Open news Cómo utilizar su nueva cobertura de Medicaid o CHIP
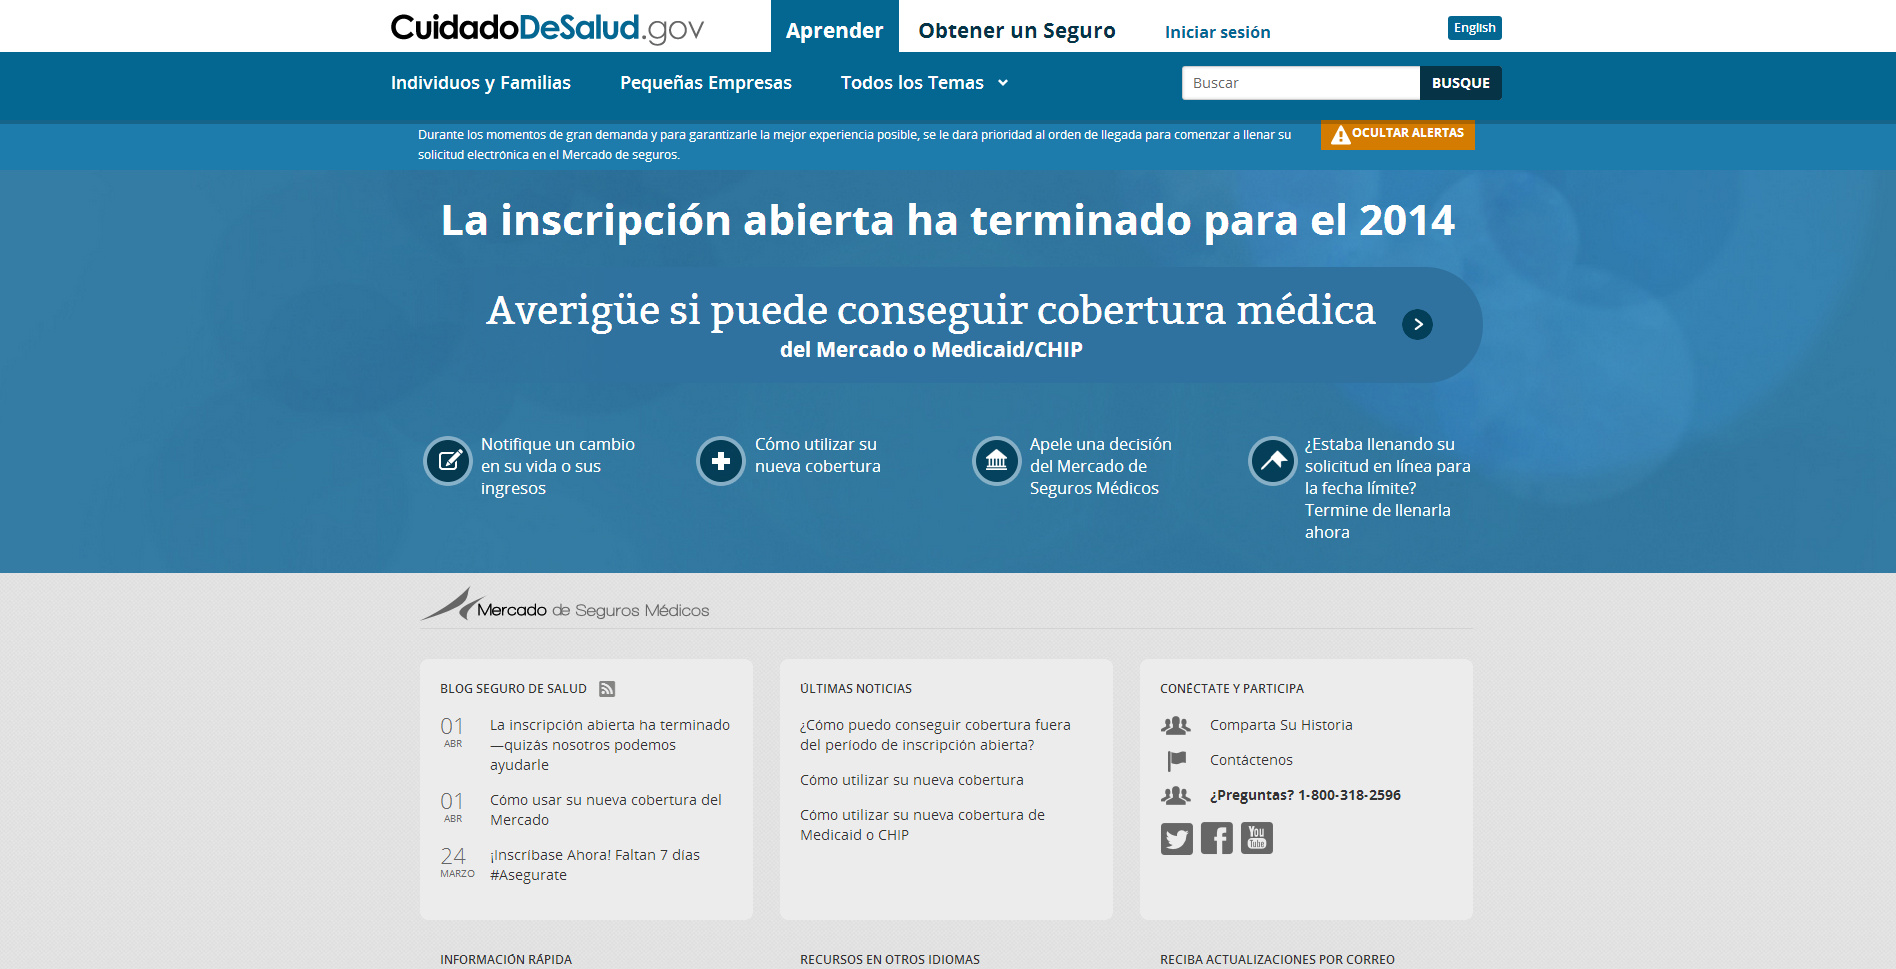This screenshot has height=969, width=1896. click(922, 825)
